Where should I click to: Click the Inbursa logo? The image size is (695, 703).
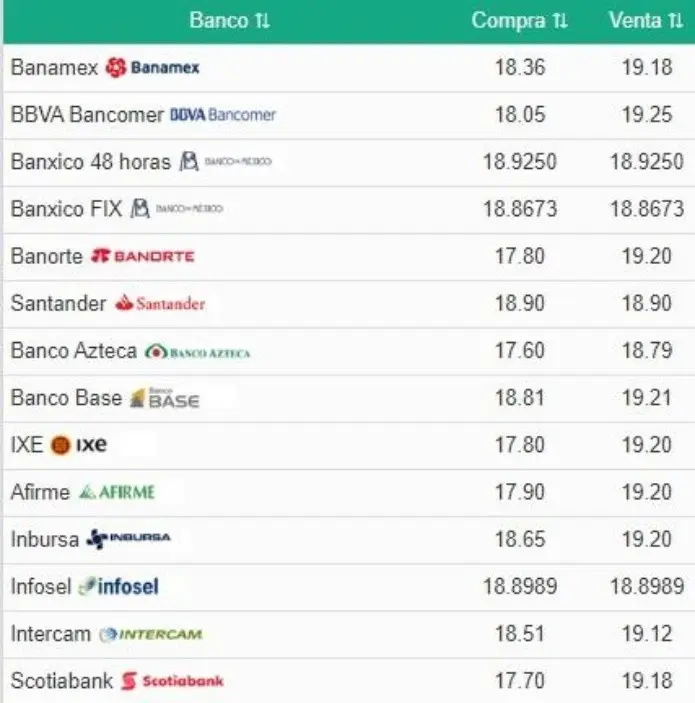coord(128,538)
